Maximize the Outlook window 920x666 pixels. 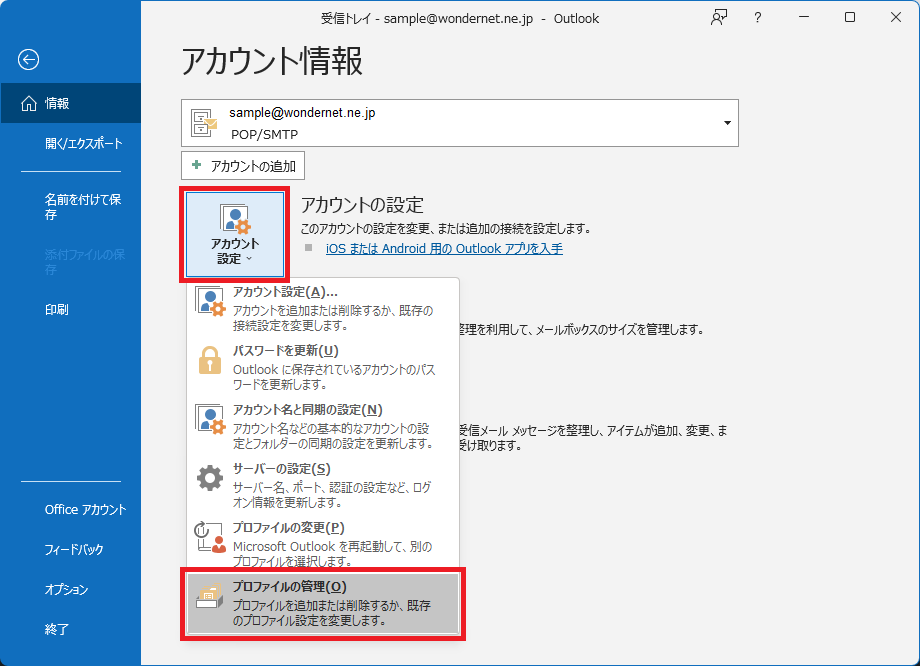tap(850, 18)
